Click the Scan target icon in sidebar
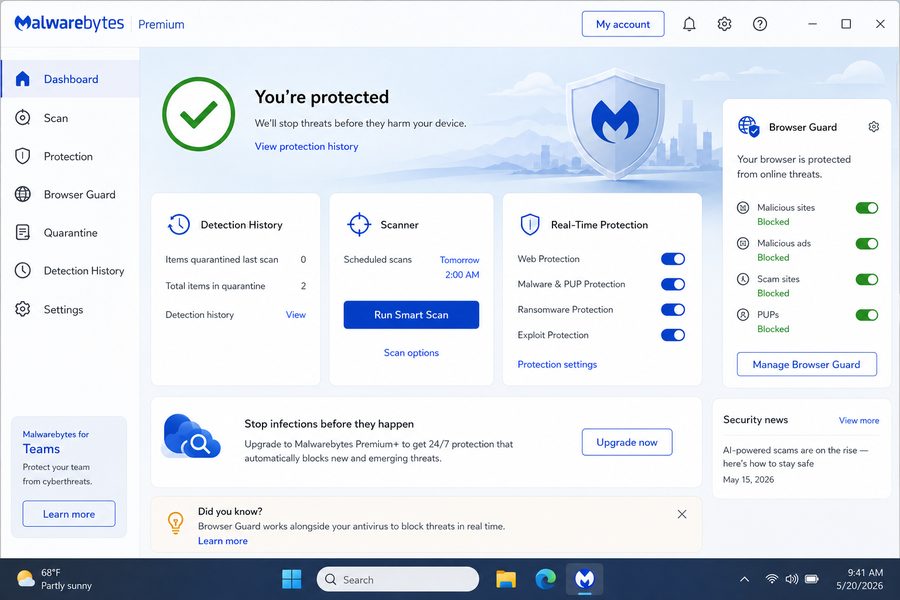The image size is (900, 600). [x=22, y=118]
